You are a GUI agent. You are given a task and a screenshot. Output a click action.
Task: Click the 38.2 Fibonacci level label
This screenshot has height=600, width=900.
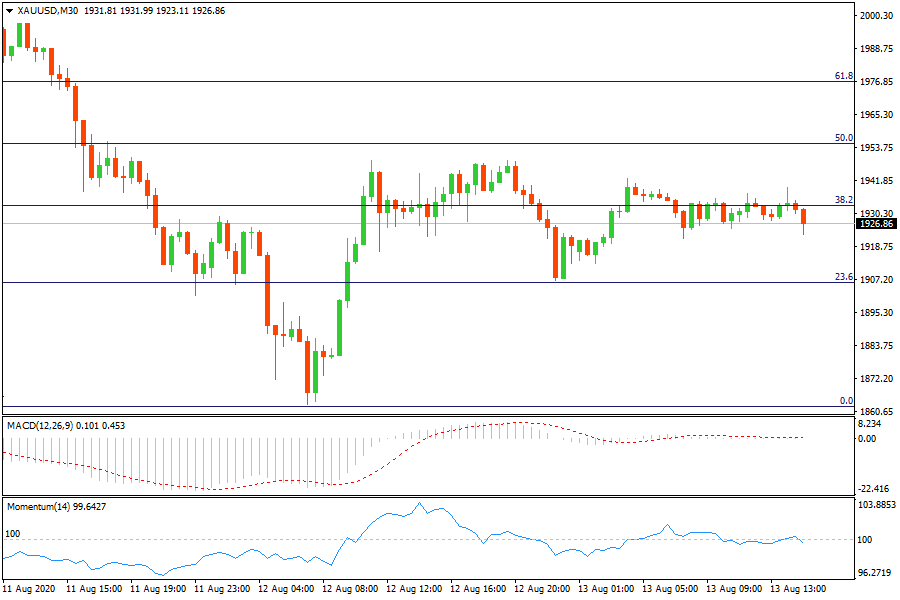843,200
